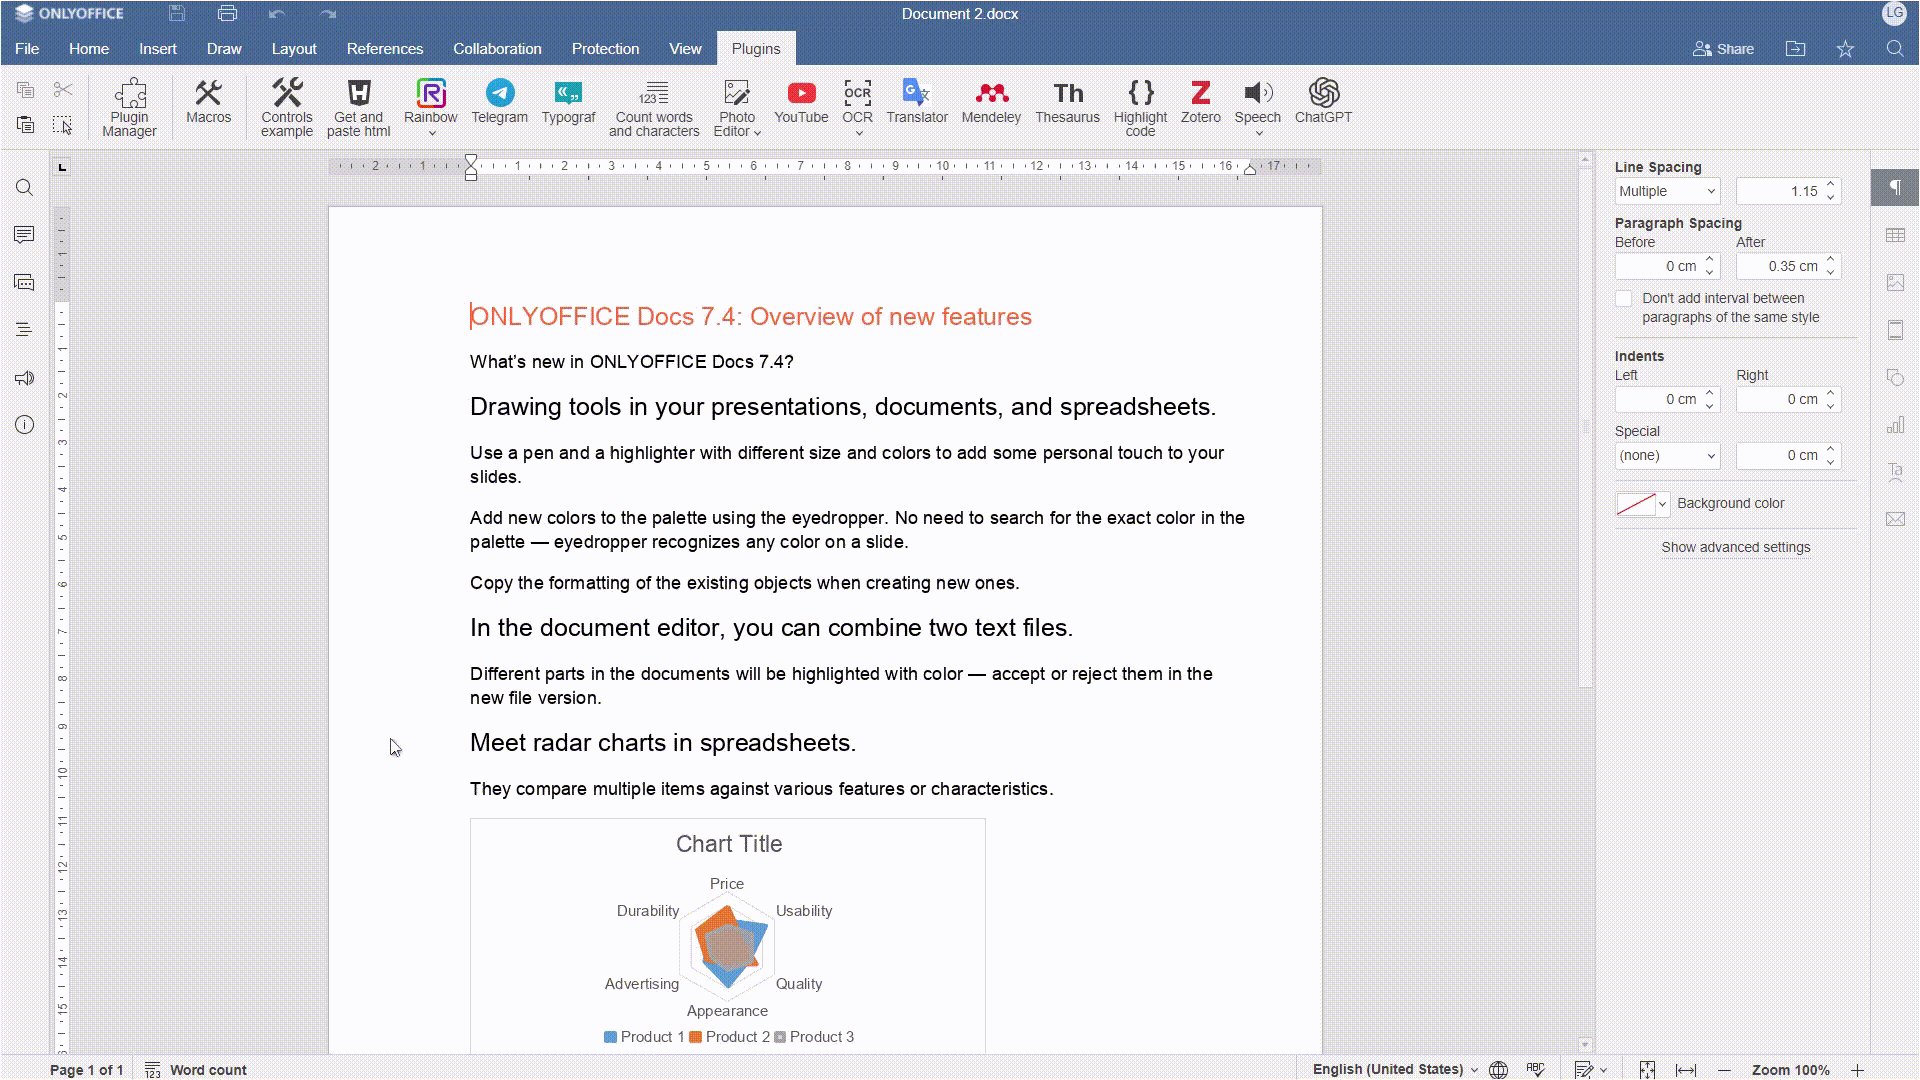Open the Comments panel on the left
Screen dimensions: 1920x1080
(x=24, y=234)
